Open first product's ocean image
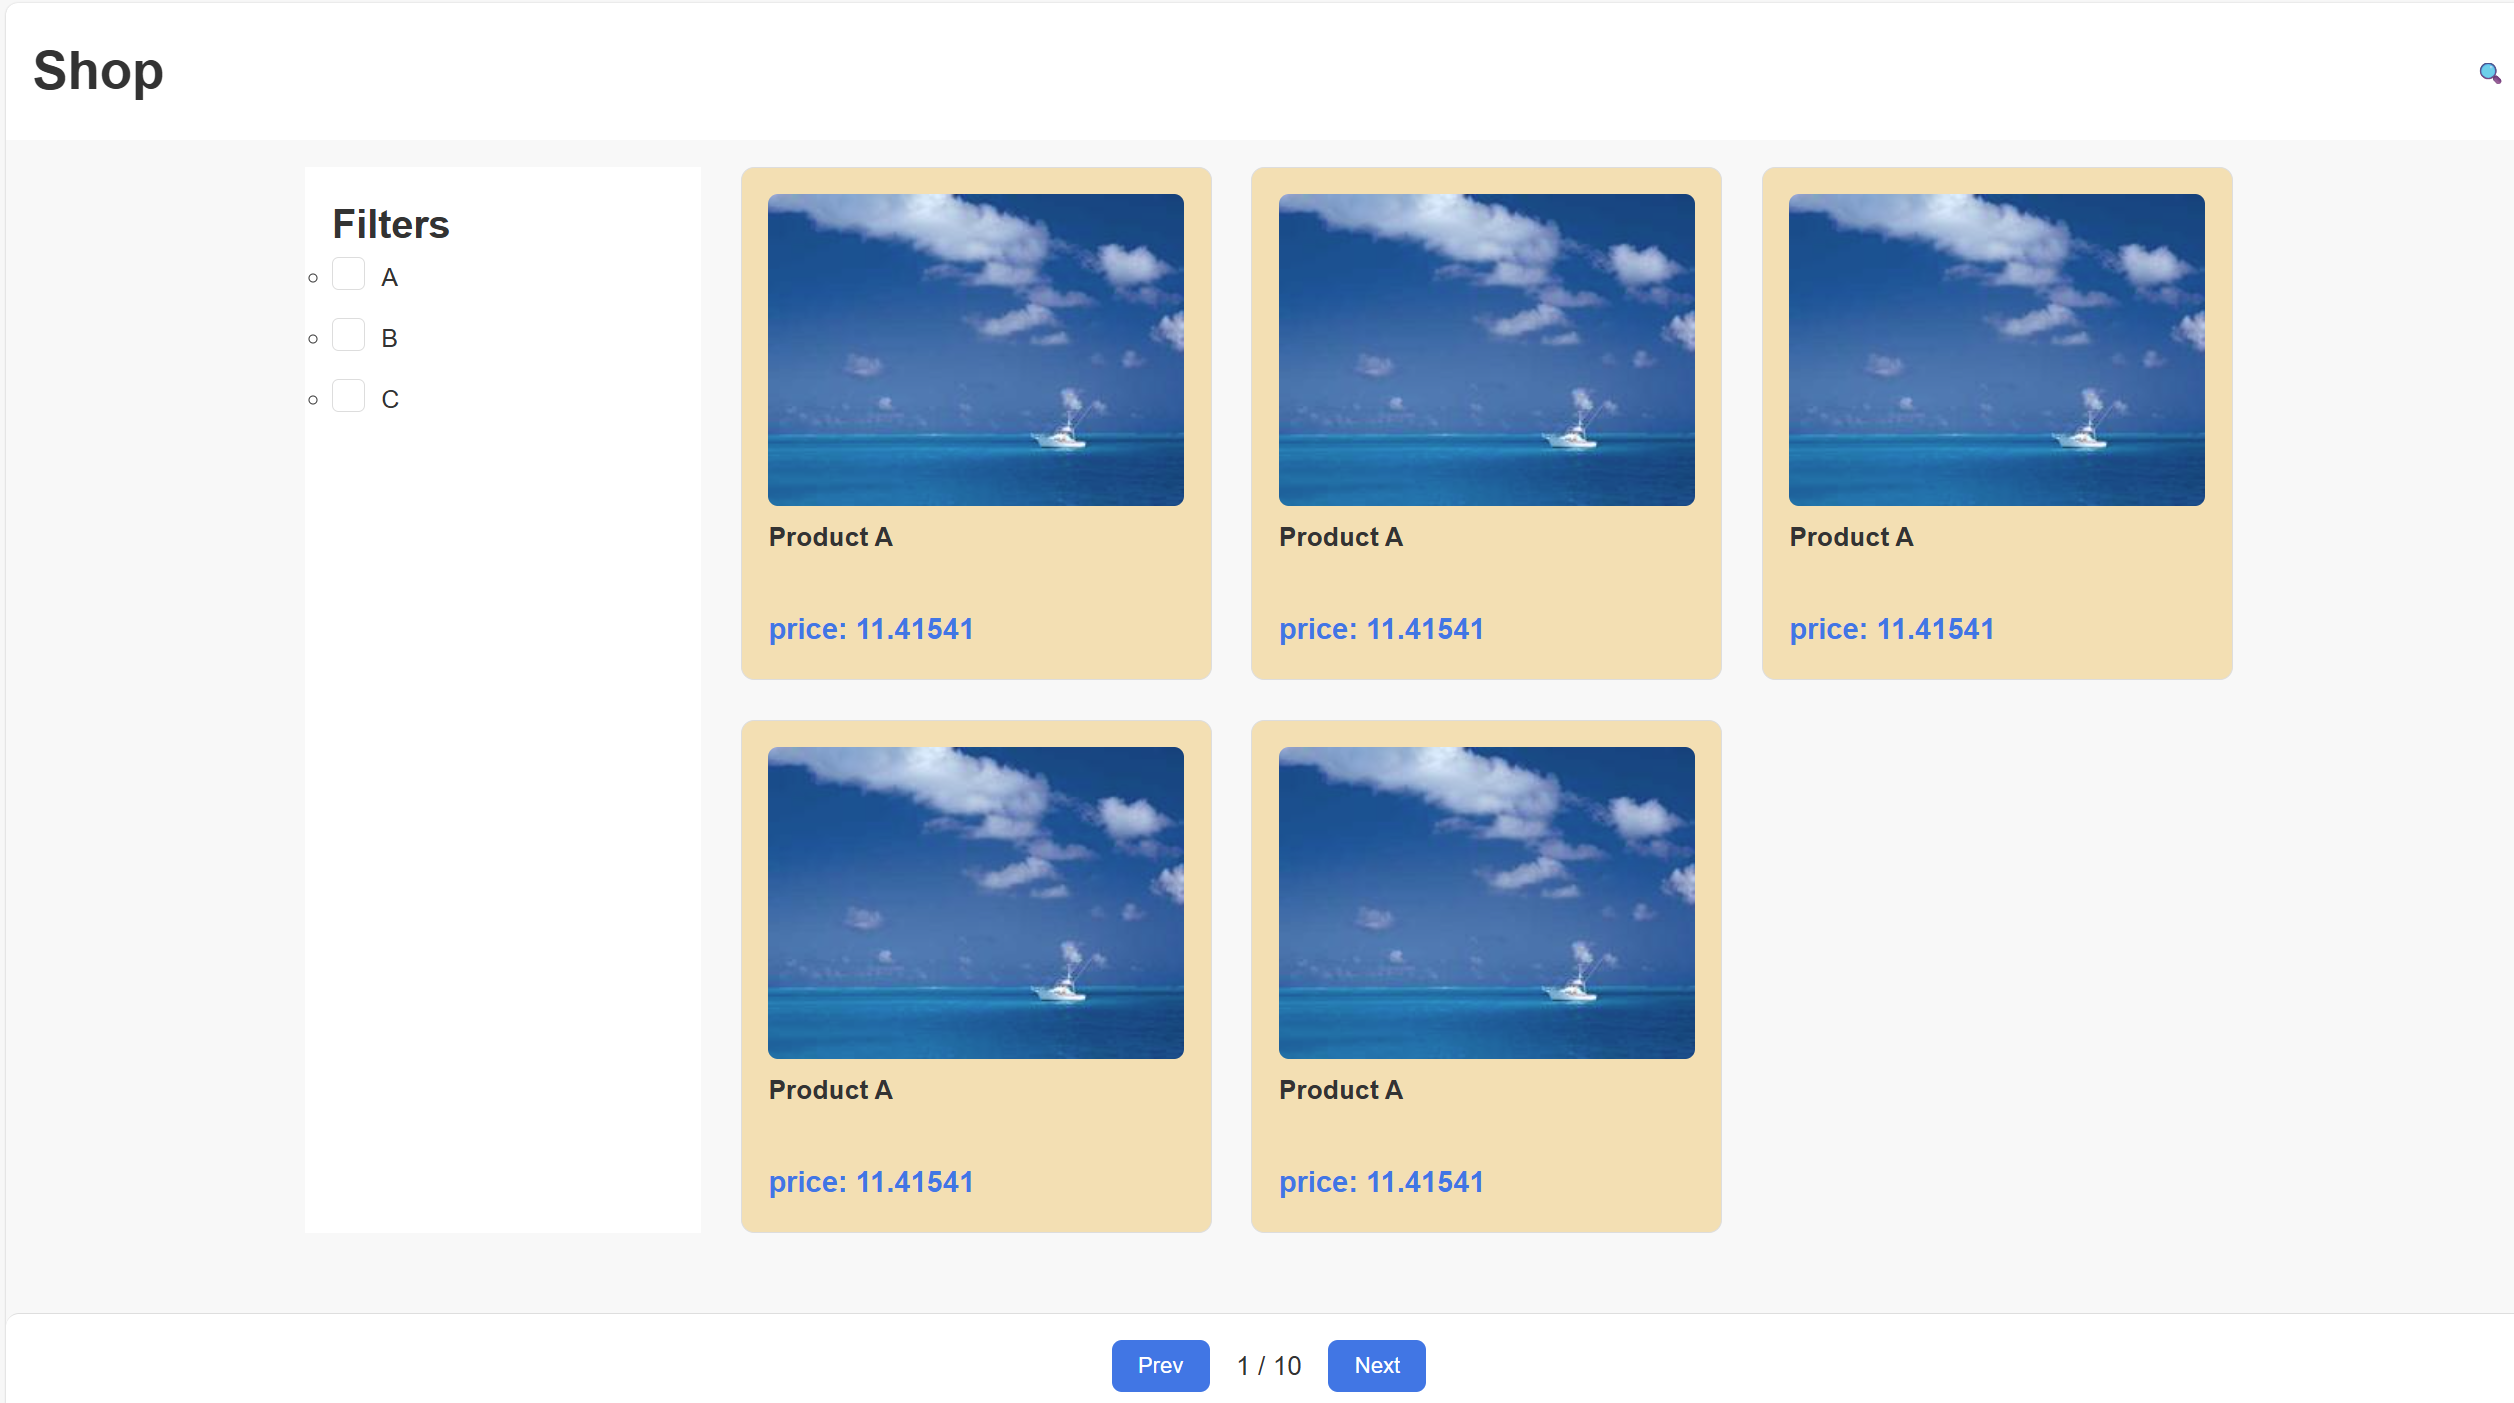The width and height of the screenshot is (2514, 1403). click(x=975, y=350)
